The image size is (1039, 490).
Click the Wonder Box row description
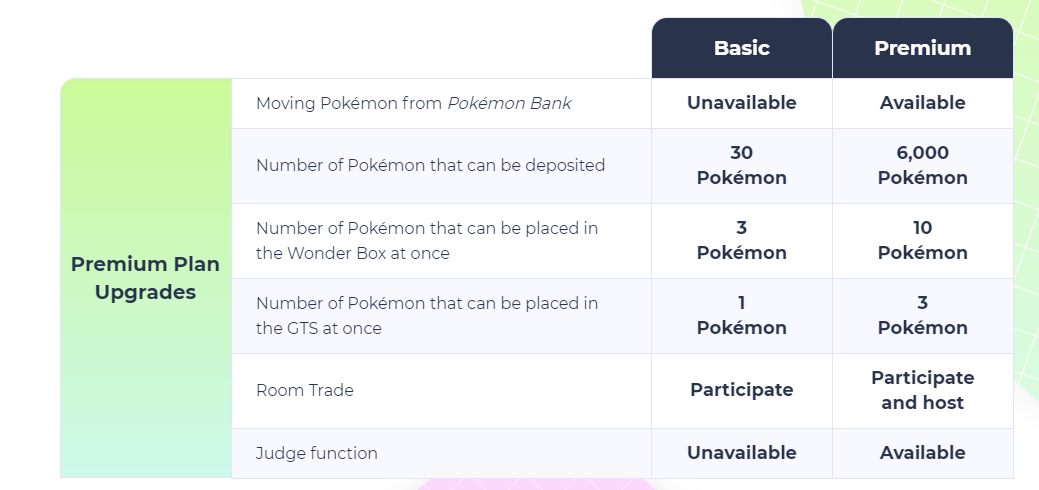pos(427,240)
